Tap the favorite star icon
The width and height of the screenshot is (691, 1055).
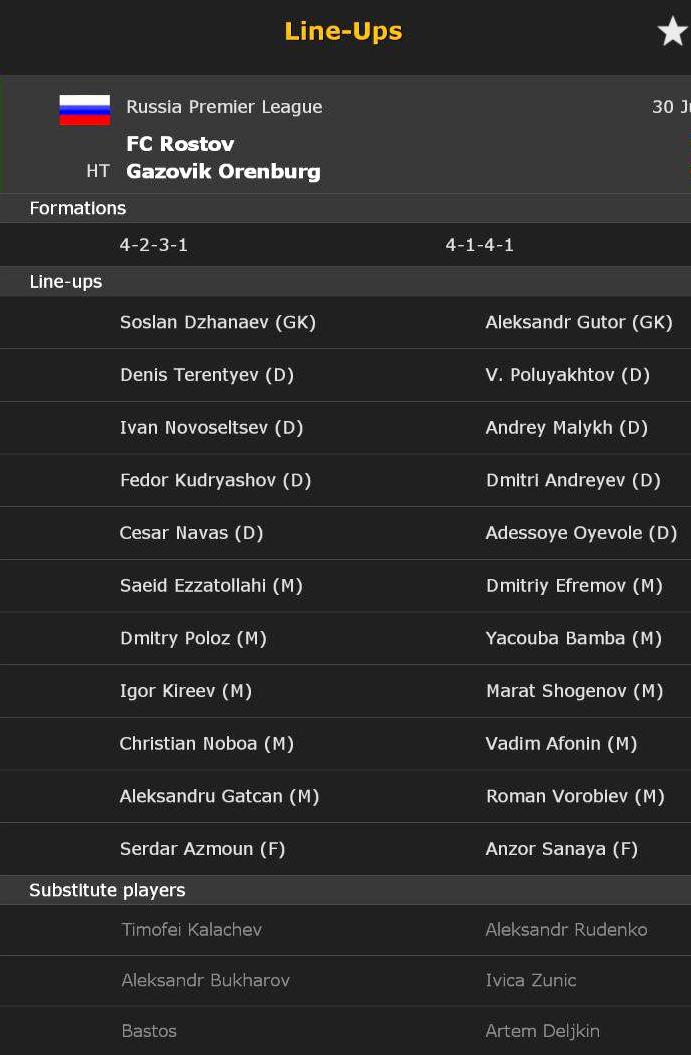point(672,32)
